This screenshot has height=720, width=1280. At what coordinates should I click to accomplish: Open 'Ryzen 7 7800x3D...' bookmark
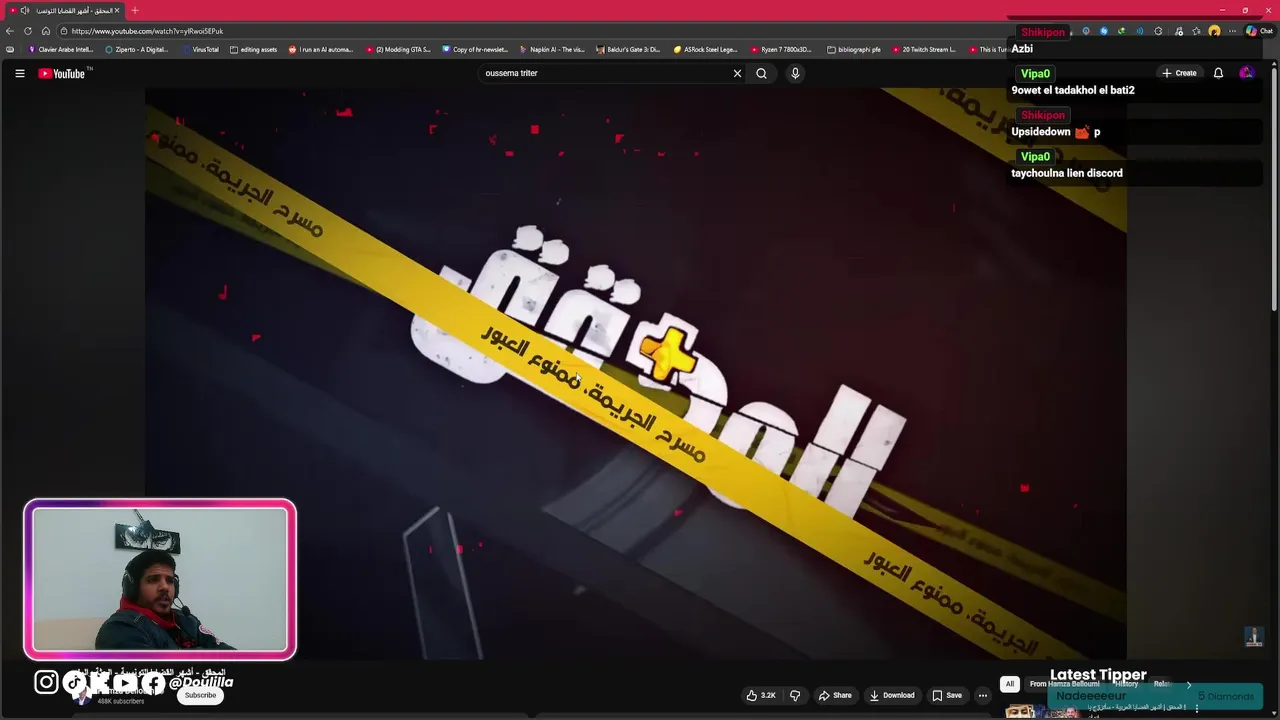781,49
